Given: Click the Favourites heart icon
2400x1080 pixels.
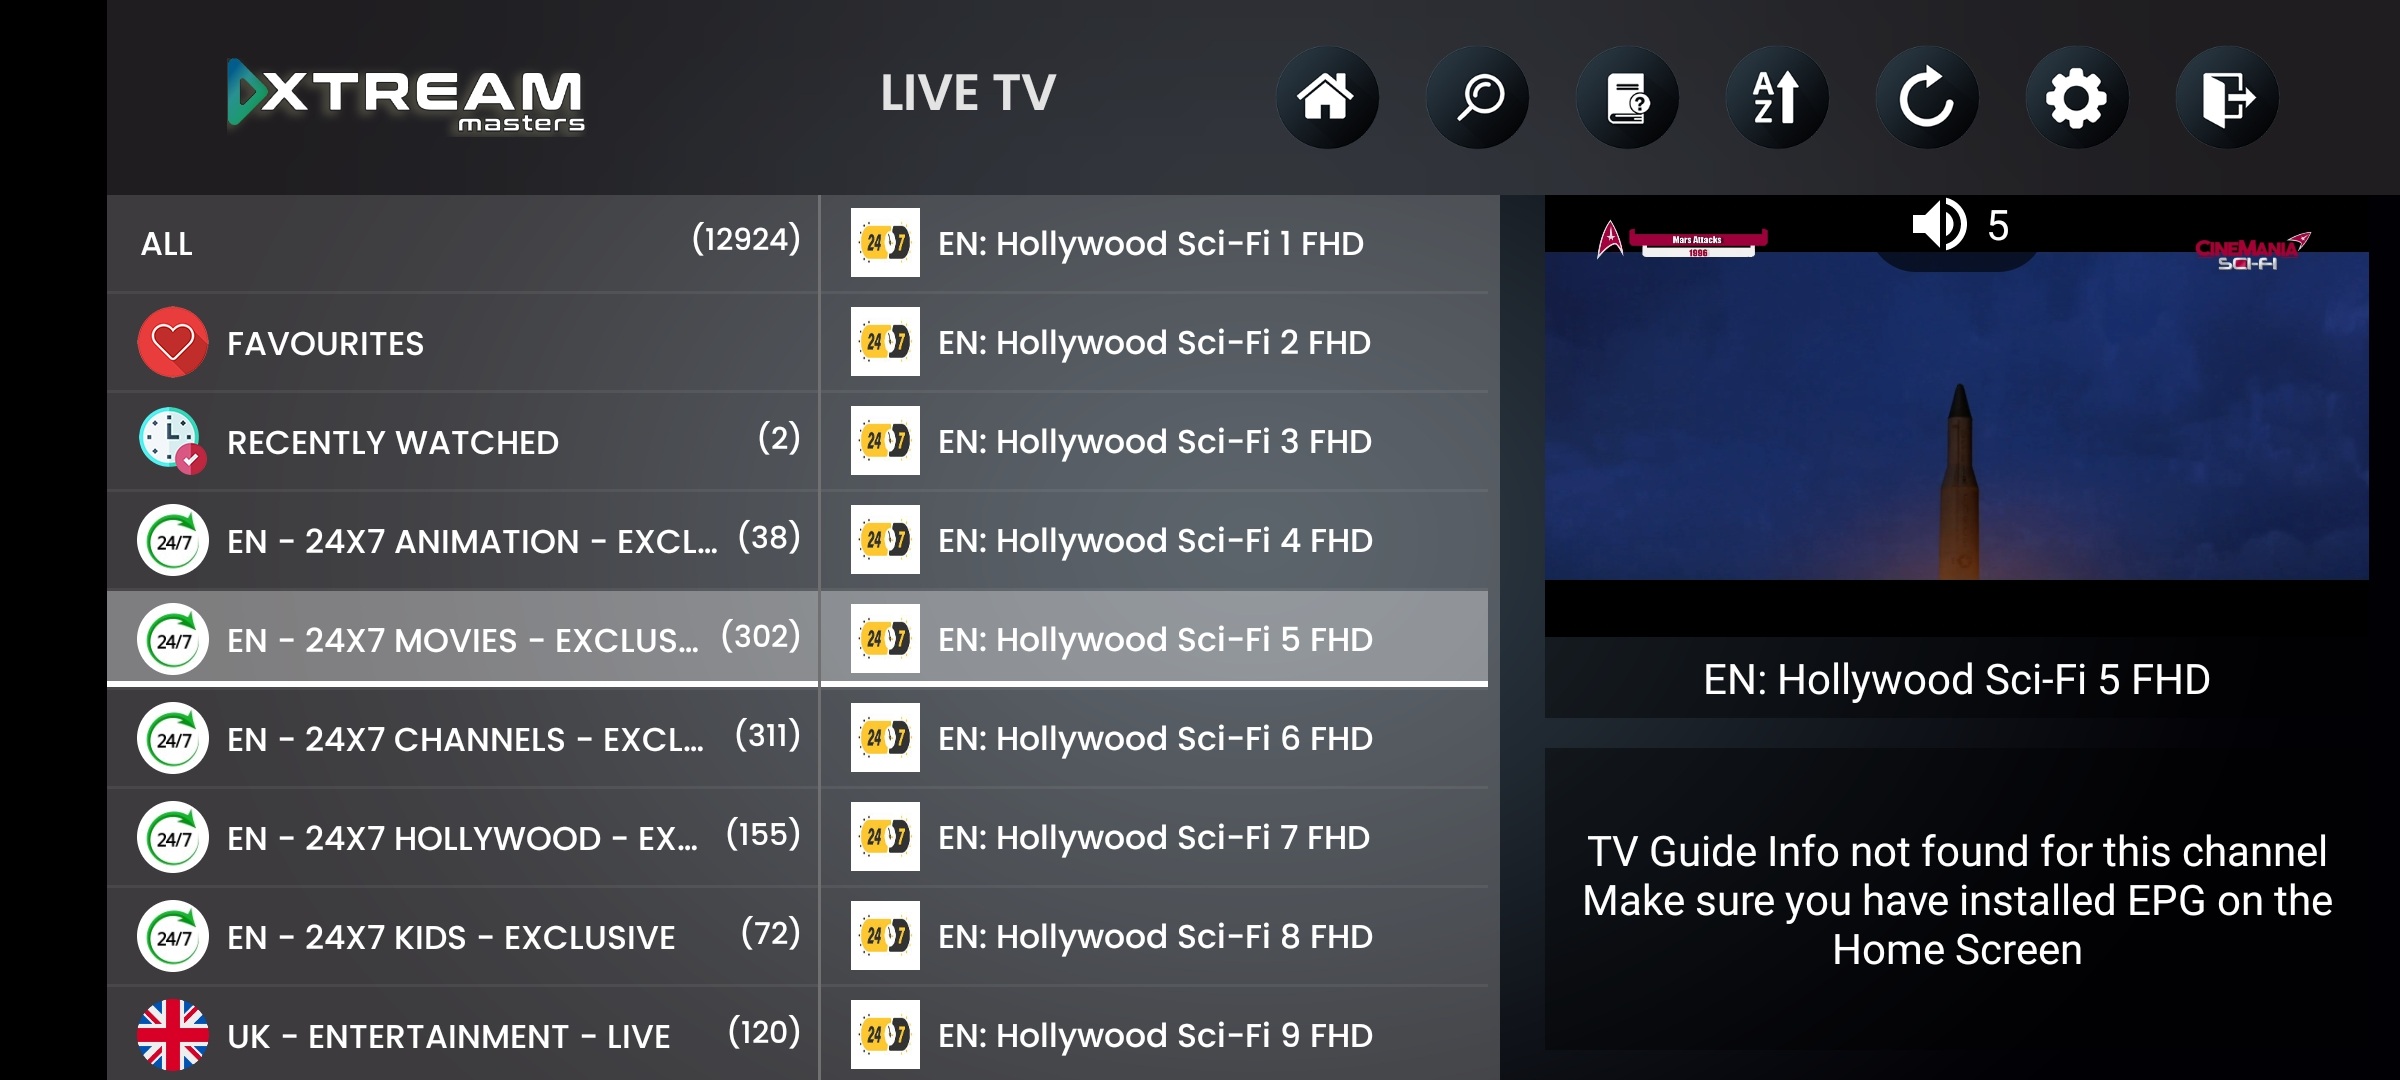Looking at the screenshot, I should (x=172, y=341).
